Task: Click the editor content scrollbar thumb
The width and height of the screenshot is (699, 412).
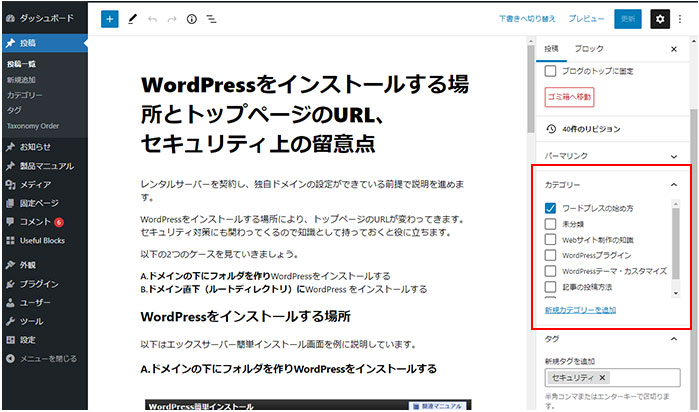Action: point(530,88)
